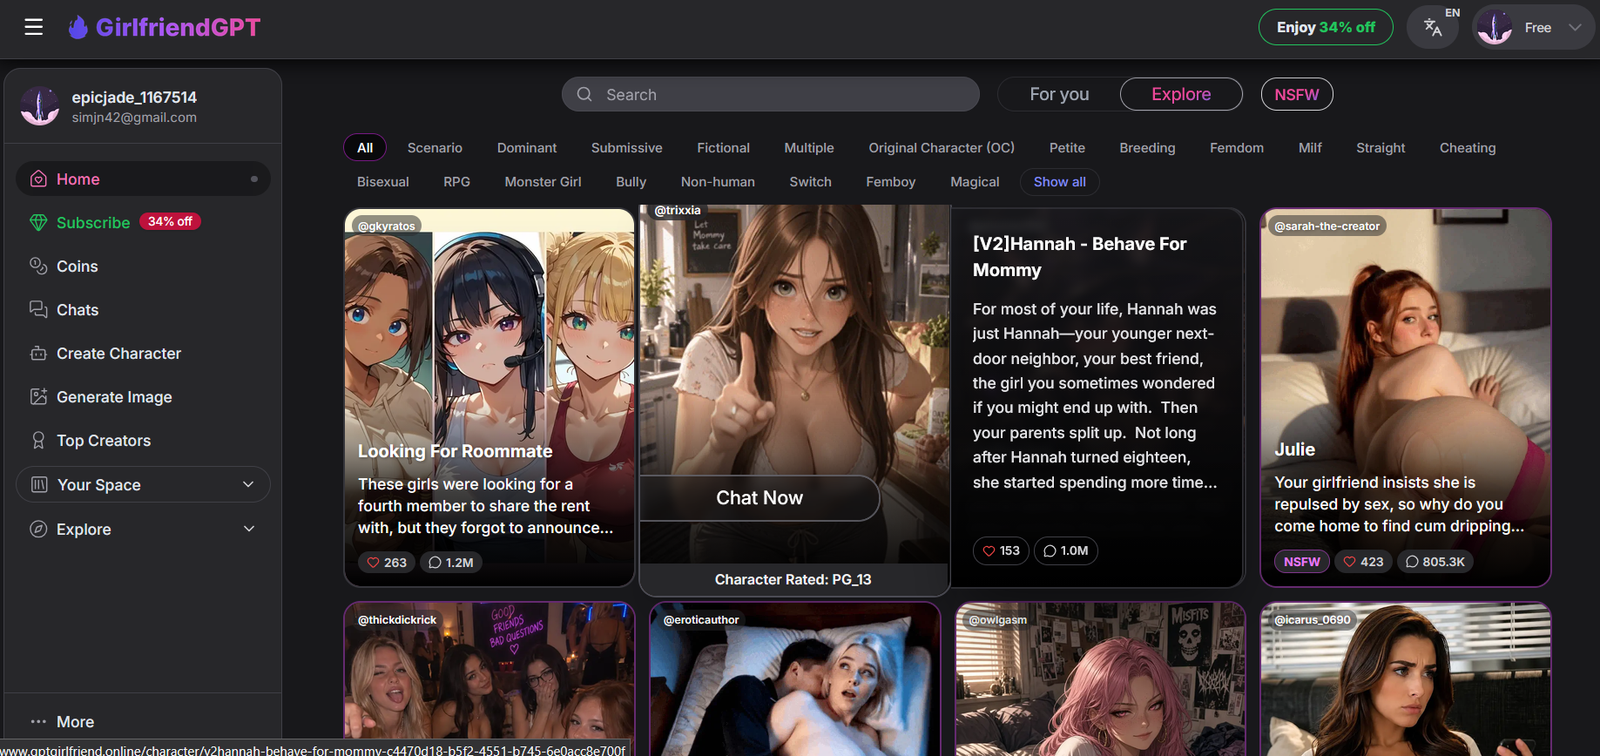The image size is (1600, 756).
Task: Select the Non-human category tag
Action: tap(718, 182)
